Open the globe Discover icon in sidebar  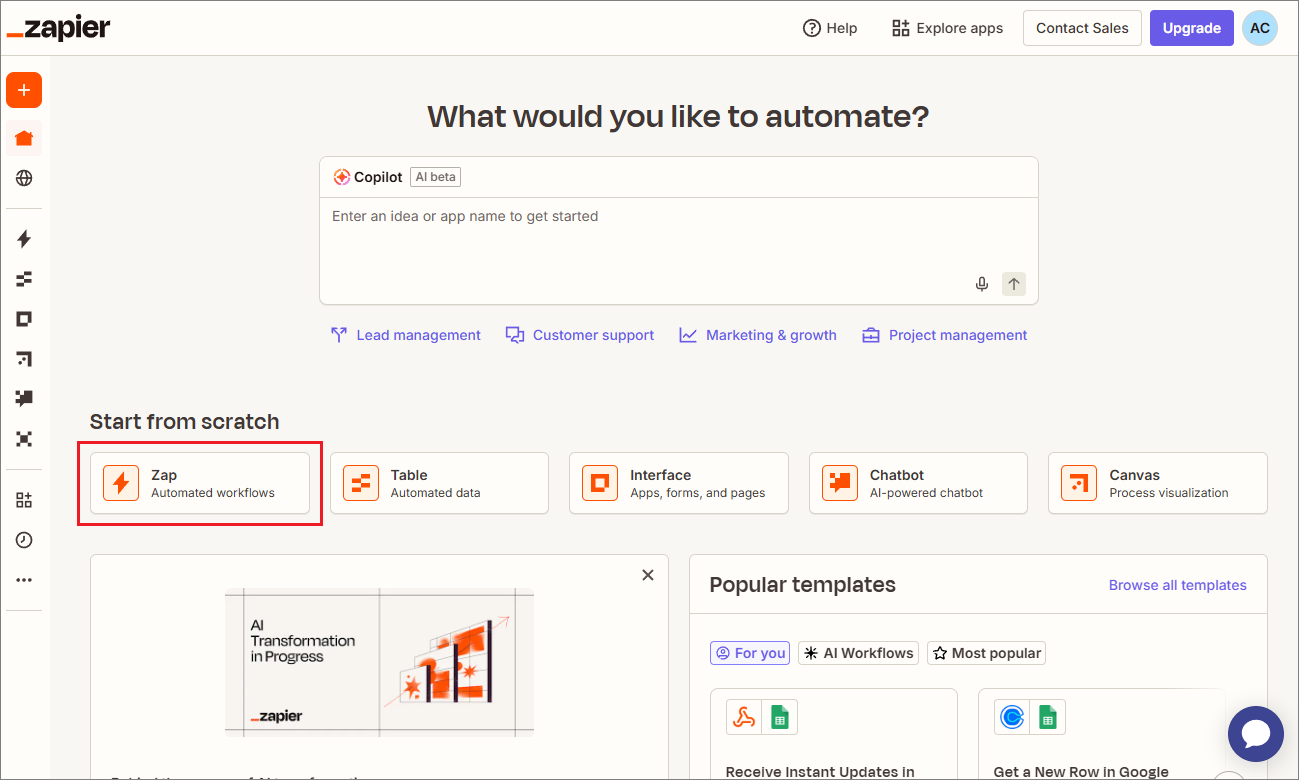click(24, 178)
